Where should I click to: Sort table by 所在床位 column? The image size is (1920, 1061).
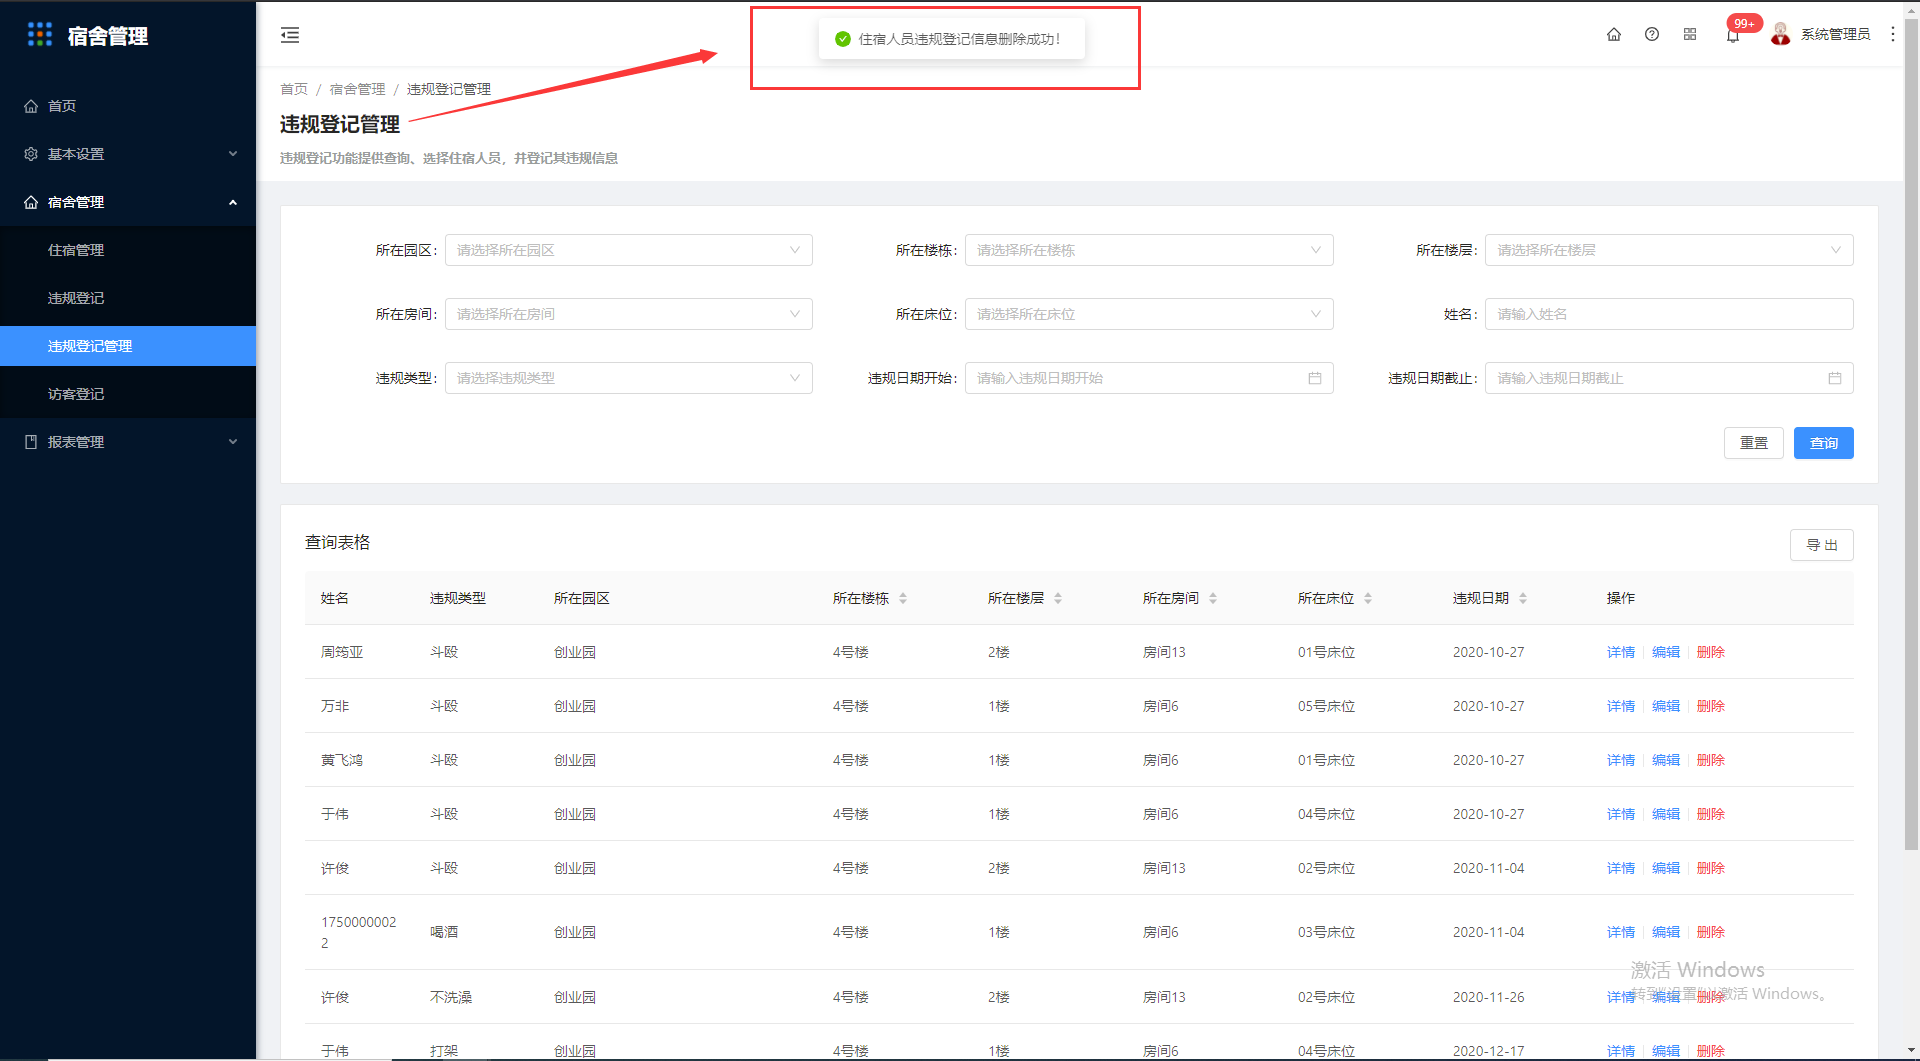pyautogui.click(x=1368, y=598)
